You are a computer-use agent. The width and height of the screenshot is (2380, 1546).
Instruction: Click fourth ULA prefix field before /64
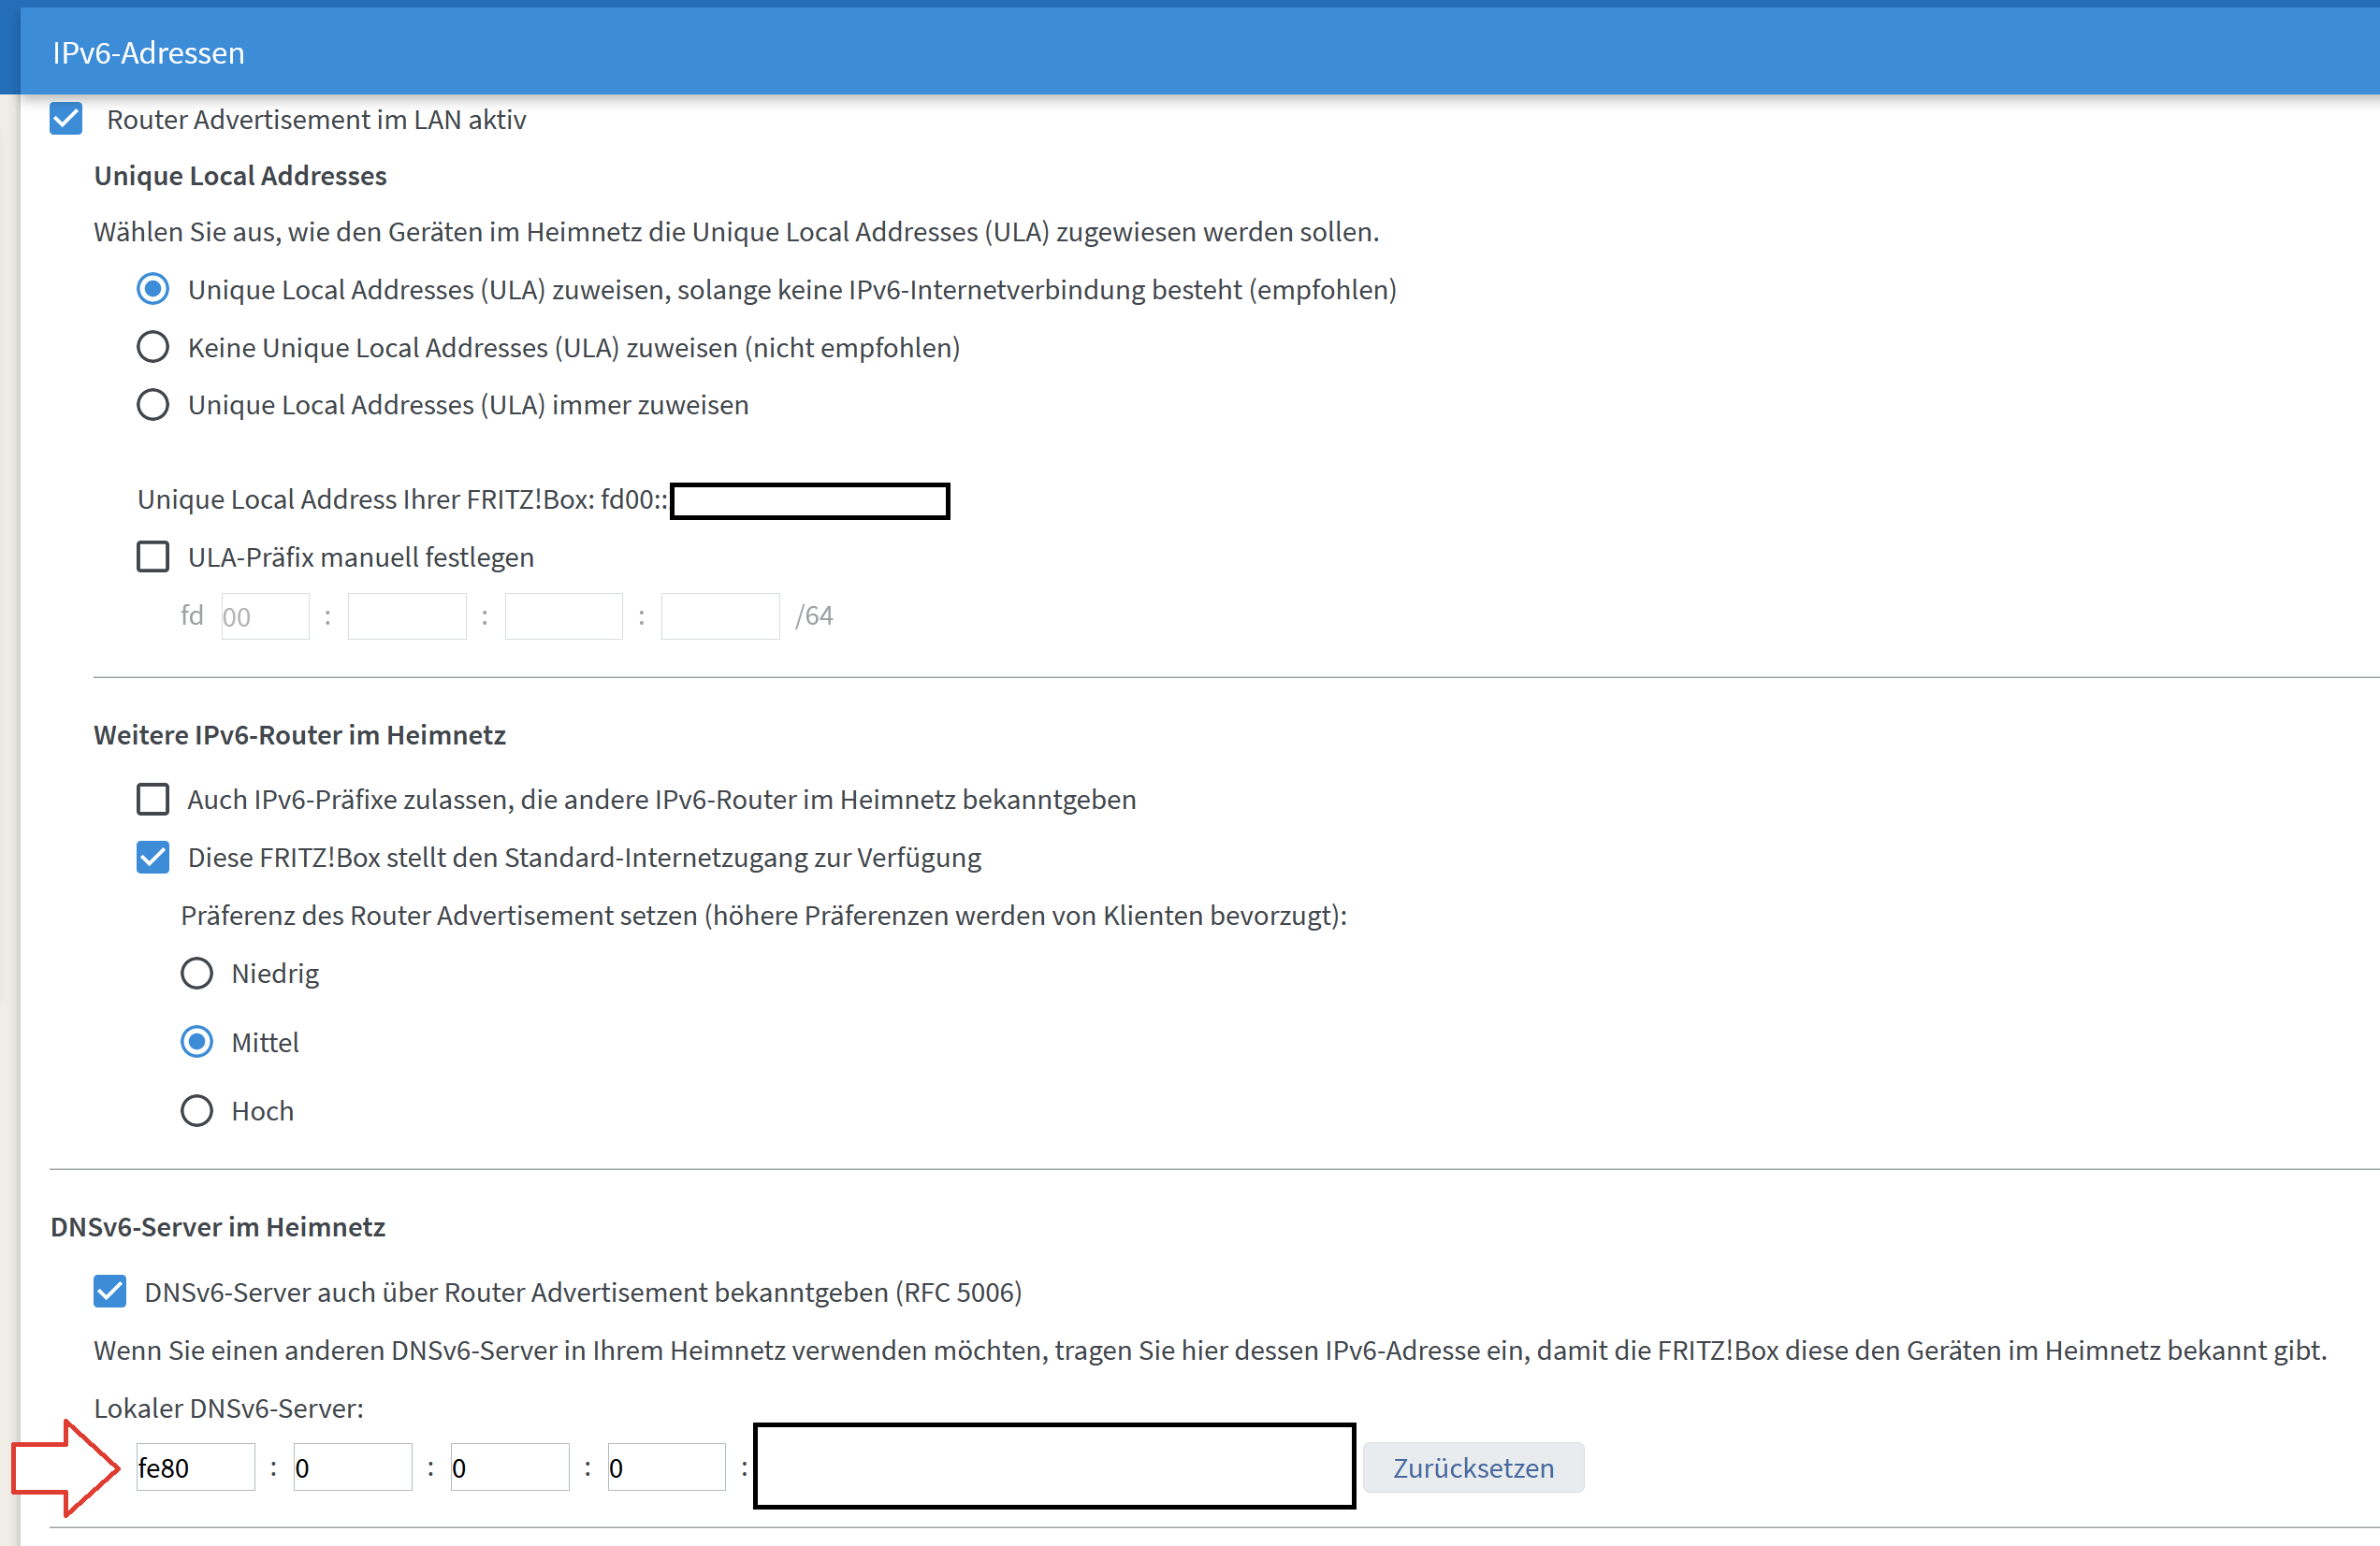point(720,616)
